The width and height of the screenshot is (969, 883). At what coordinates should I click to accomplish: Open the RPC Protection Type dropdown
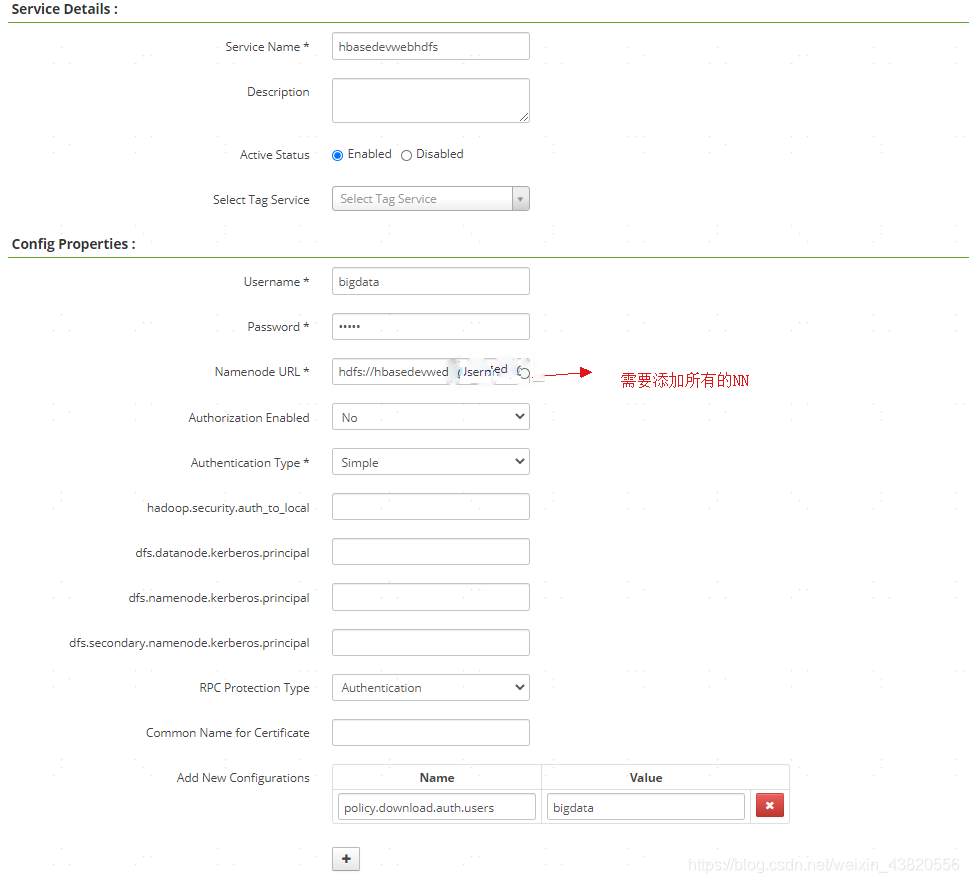pyautogui.click(x=430, y=687)
